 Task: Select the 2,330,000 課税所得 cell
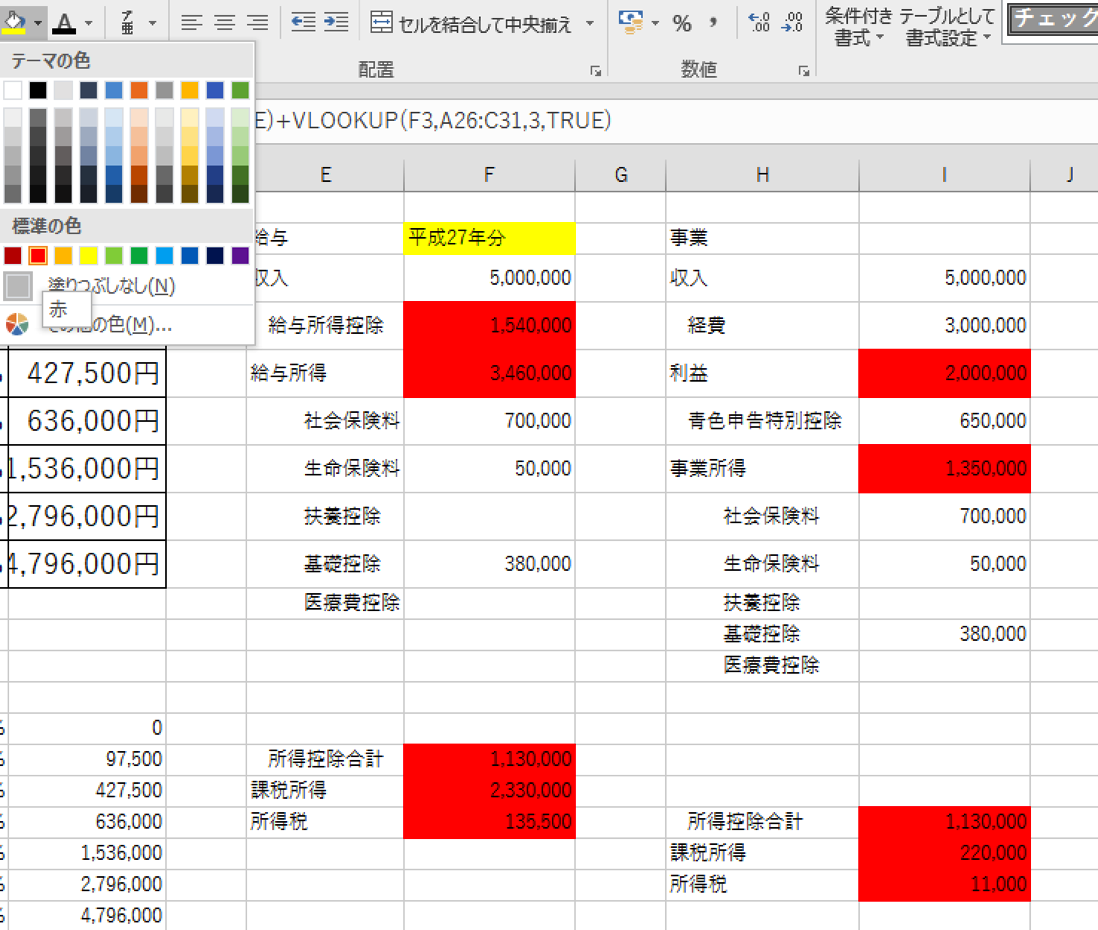(x=489, y=791)
